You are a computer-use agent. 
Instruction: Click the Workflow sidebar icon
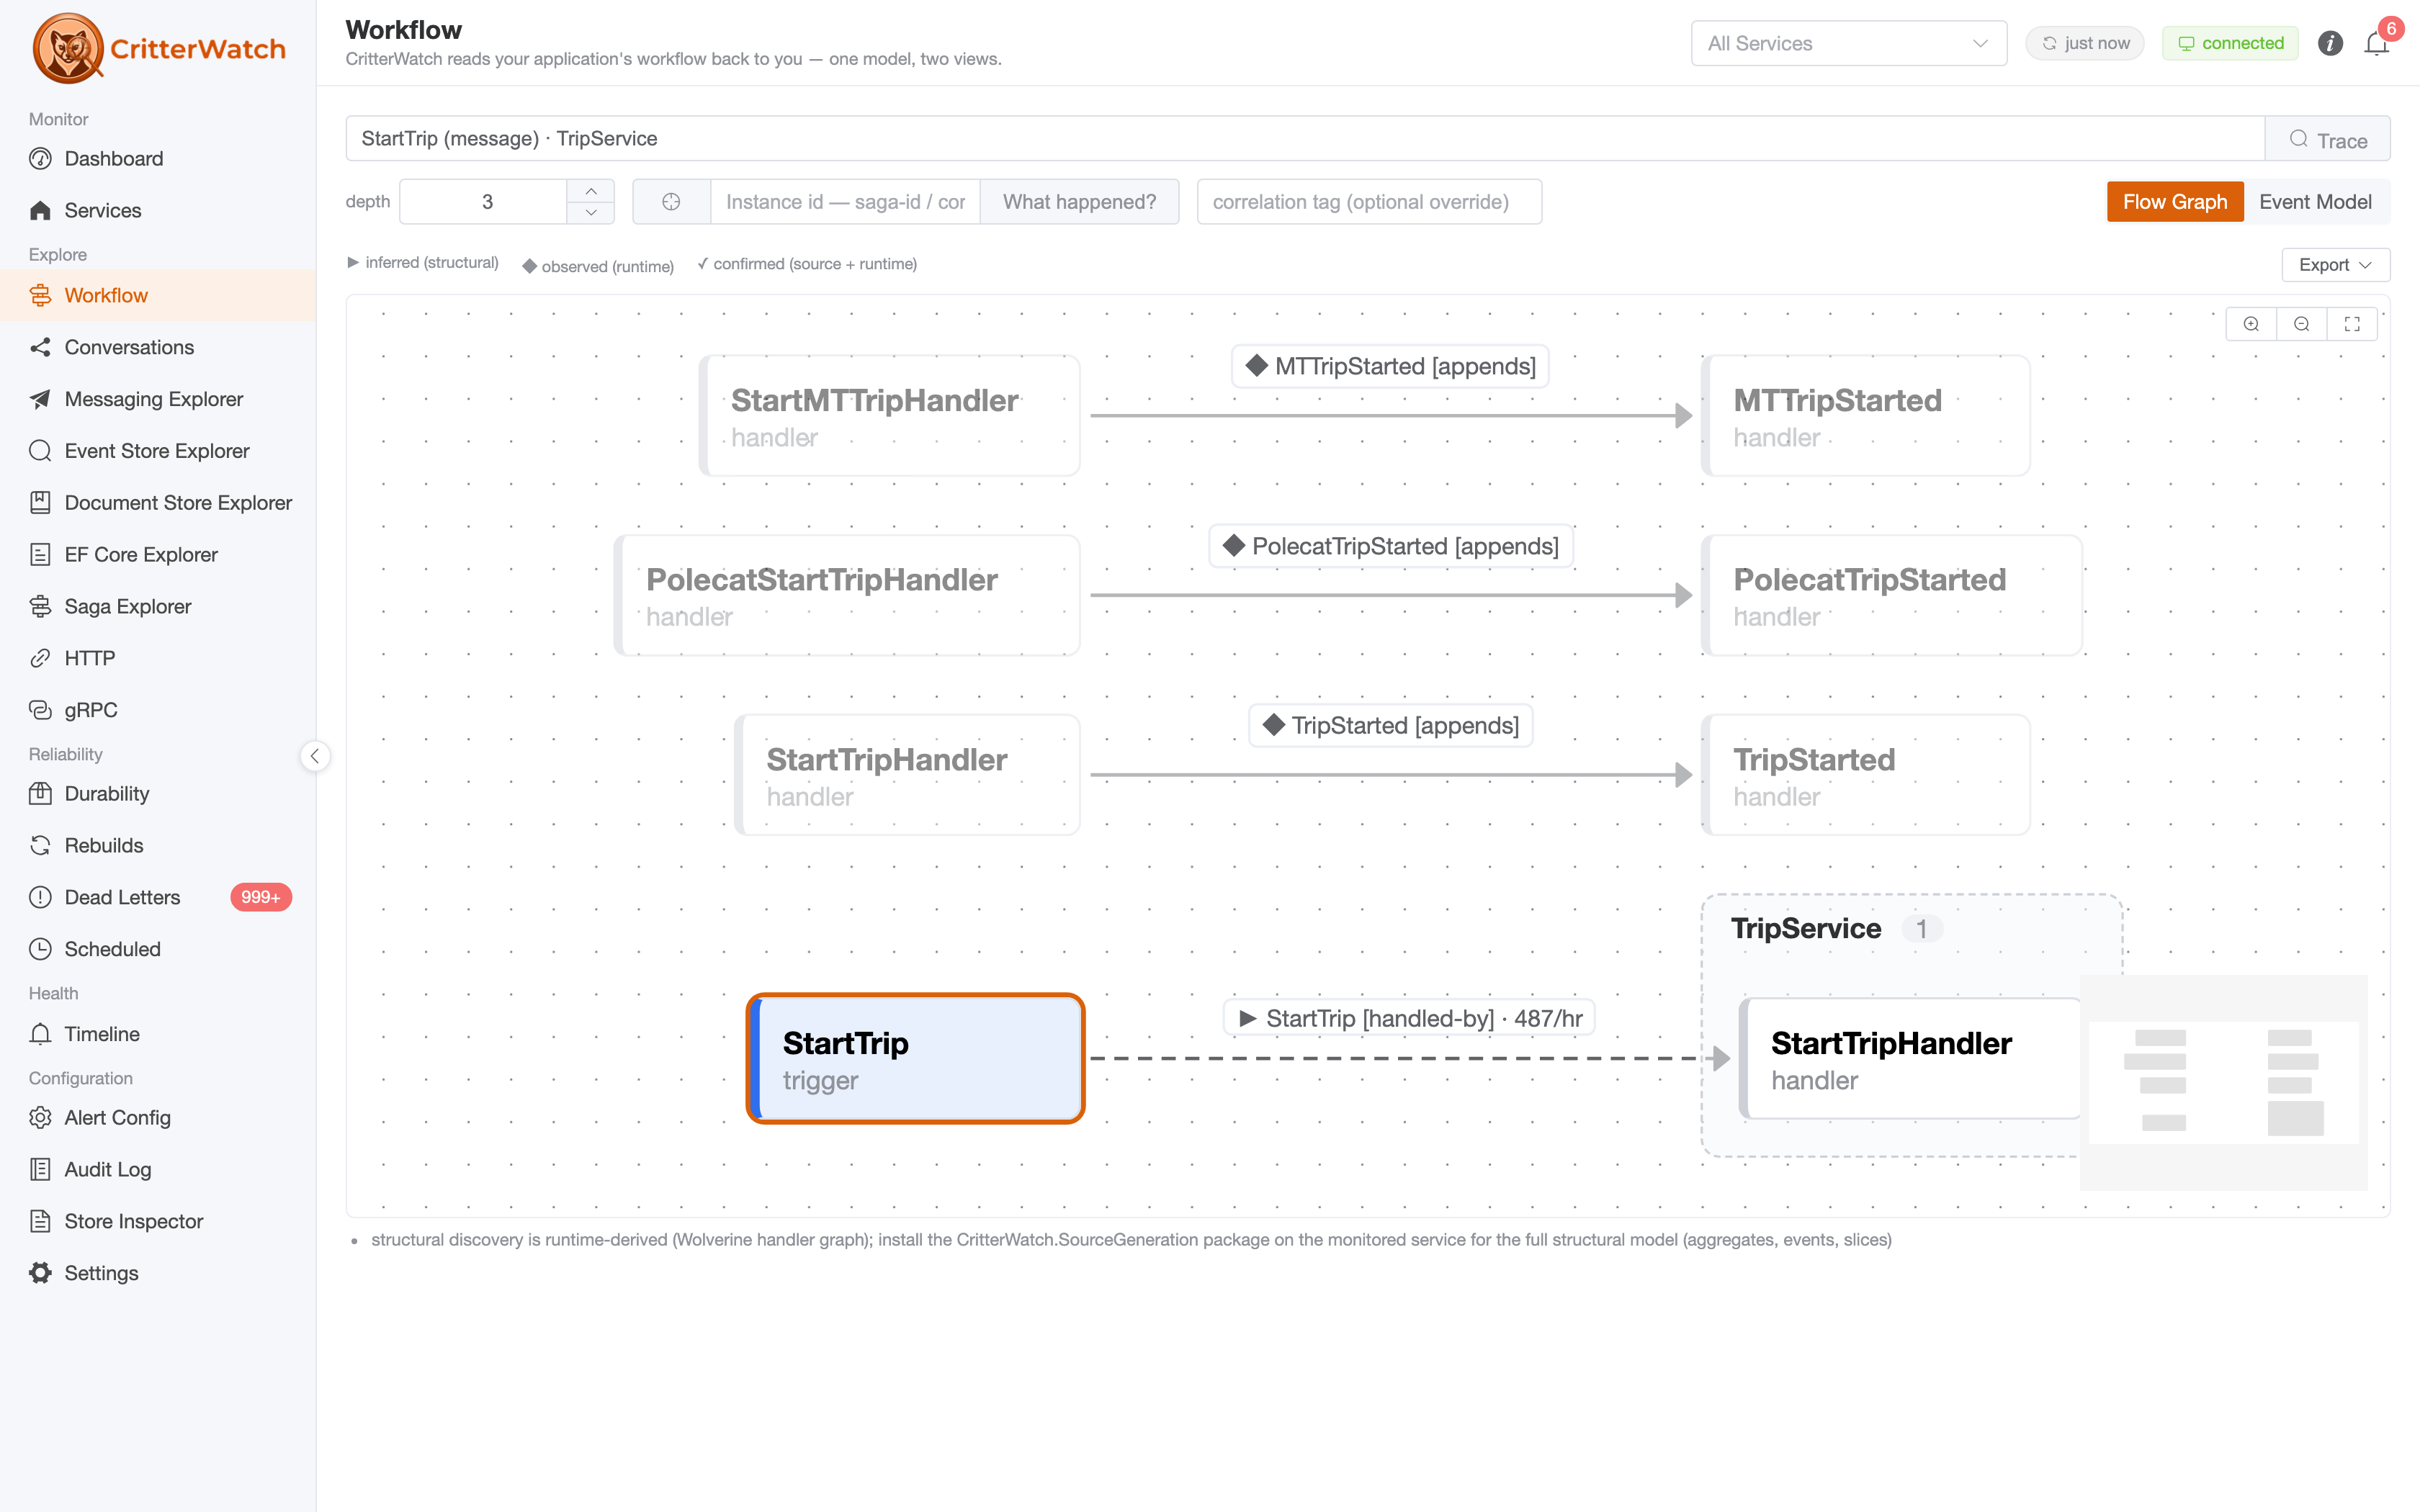40,295
